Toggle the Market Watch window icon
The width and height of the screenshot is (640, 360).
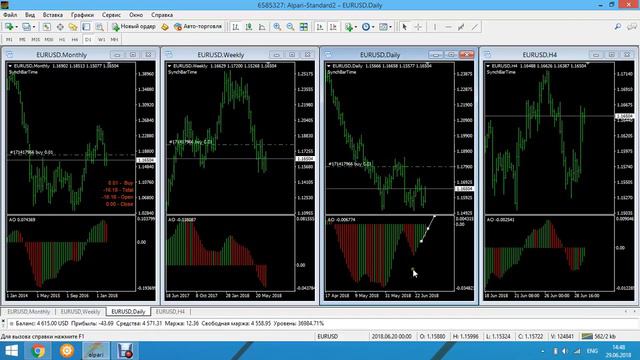[47, 27]
